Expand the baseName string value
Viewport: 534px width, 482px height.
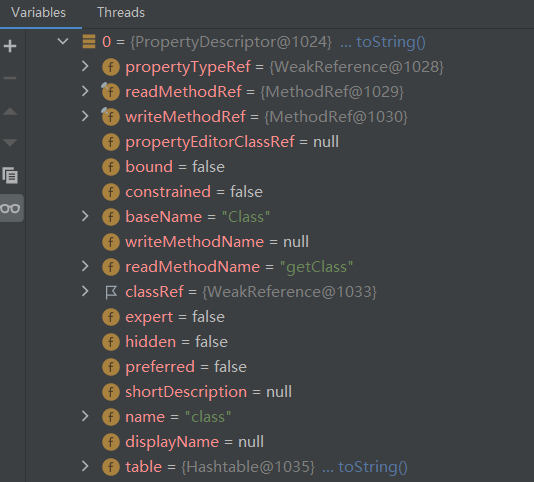(x=85, y=216)
